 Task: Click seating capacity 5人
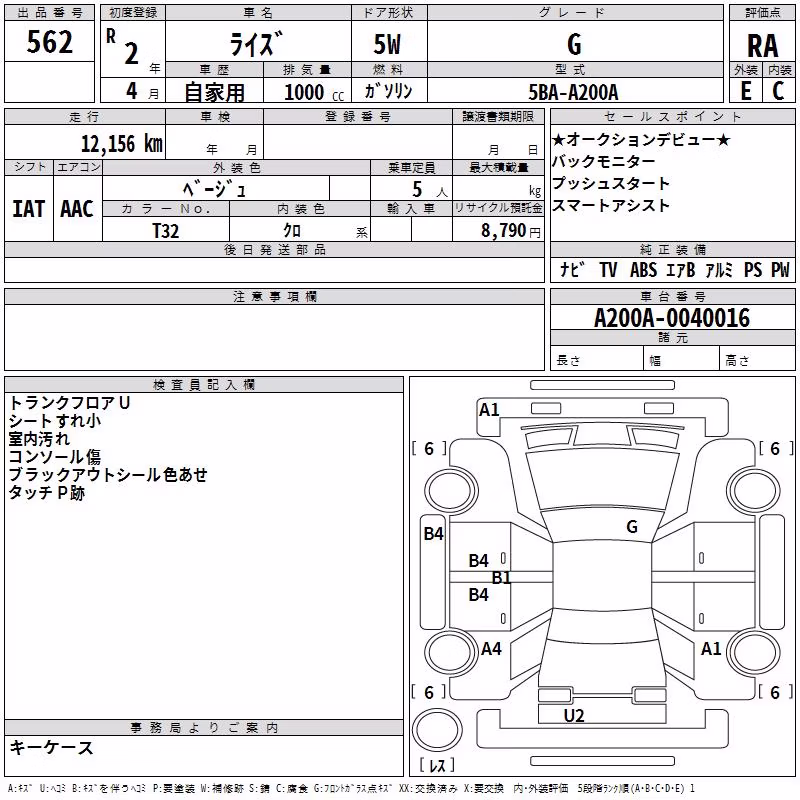[430, 189]
